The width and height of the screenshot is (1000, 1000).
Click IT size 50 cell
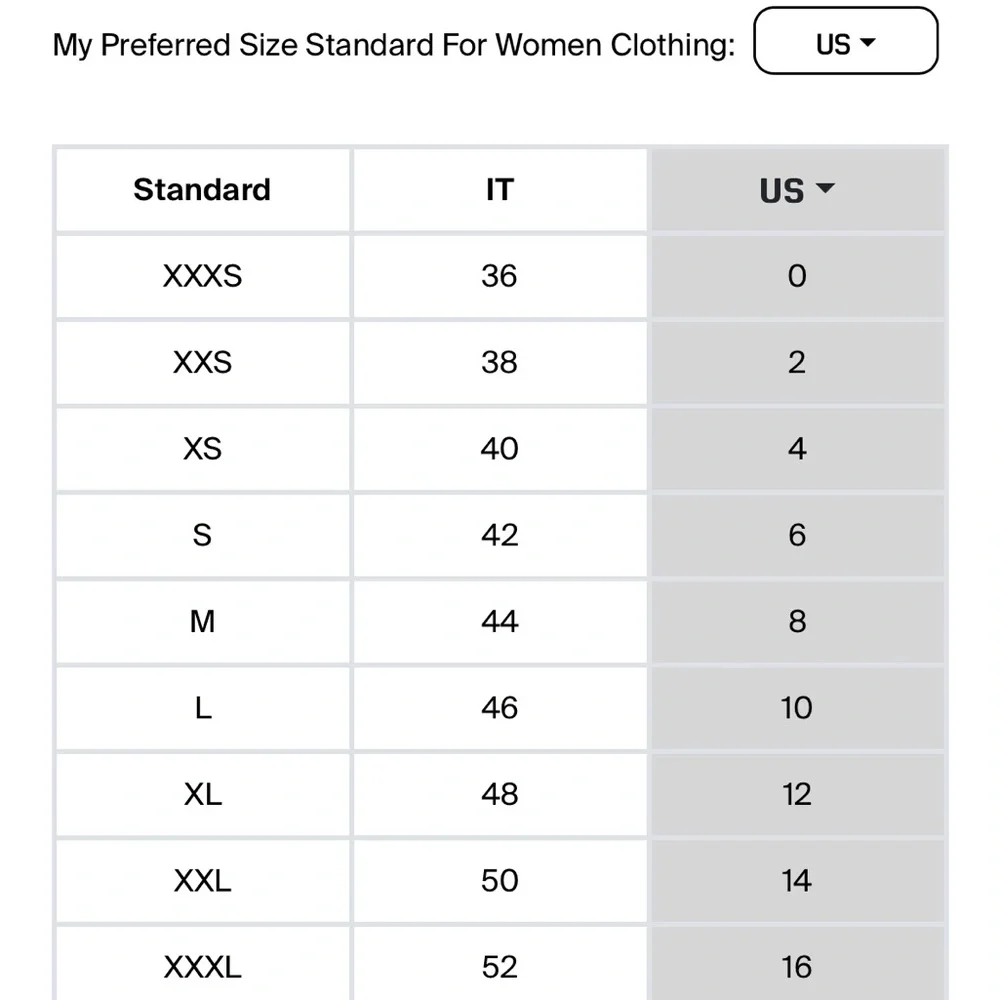499,881
